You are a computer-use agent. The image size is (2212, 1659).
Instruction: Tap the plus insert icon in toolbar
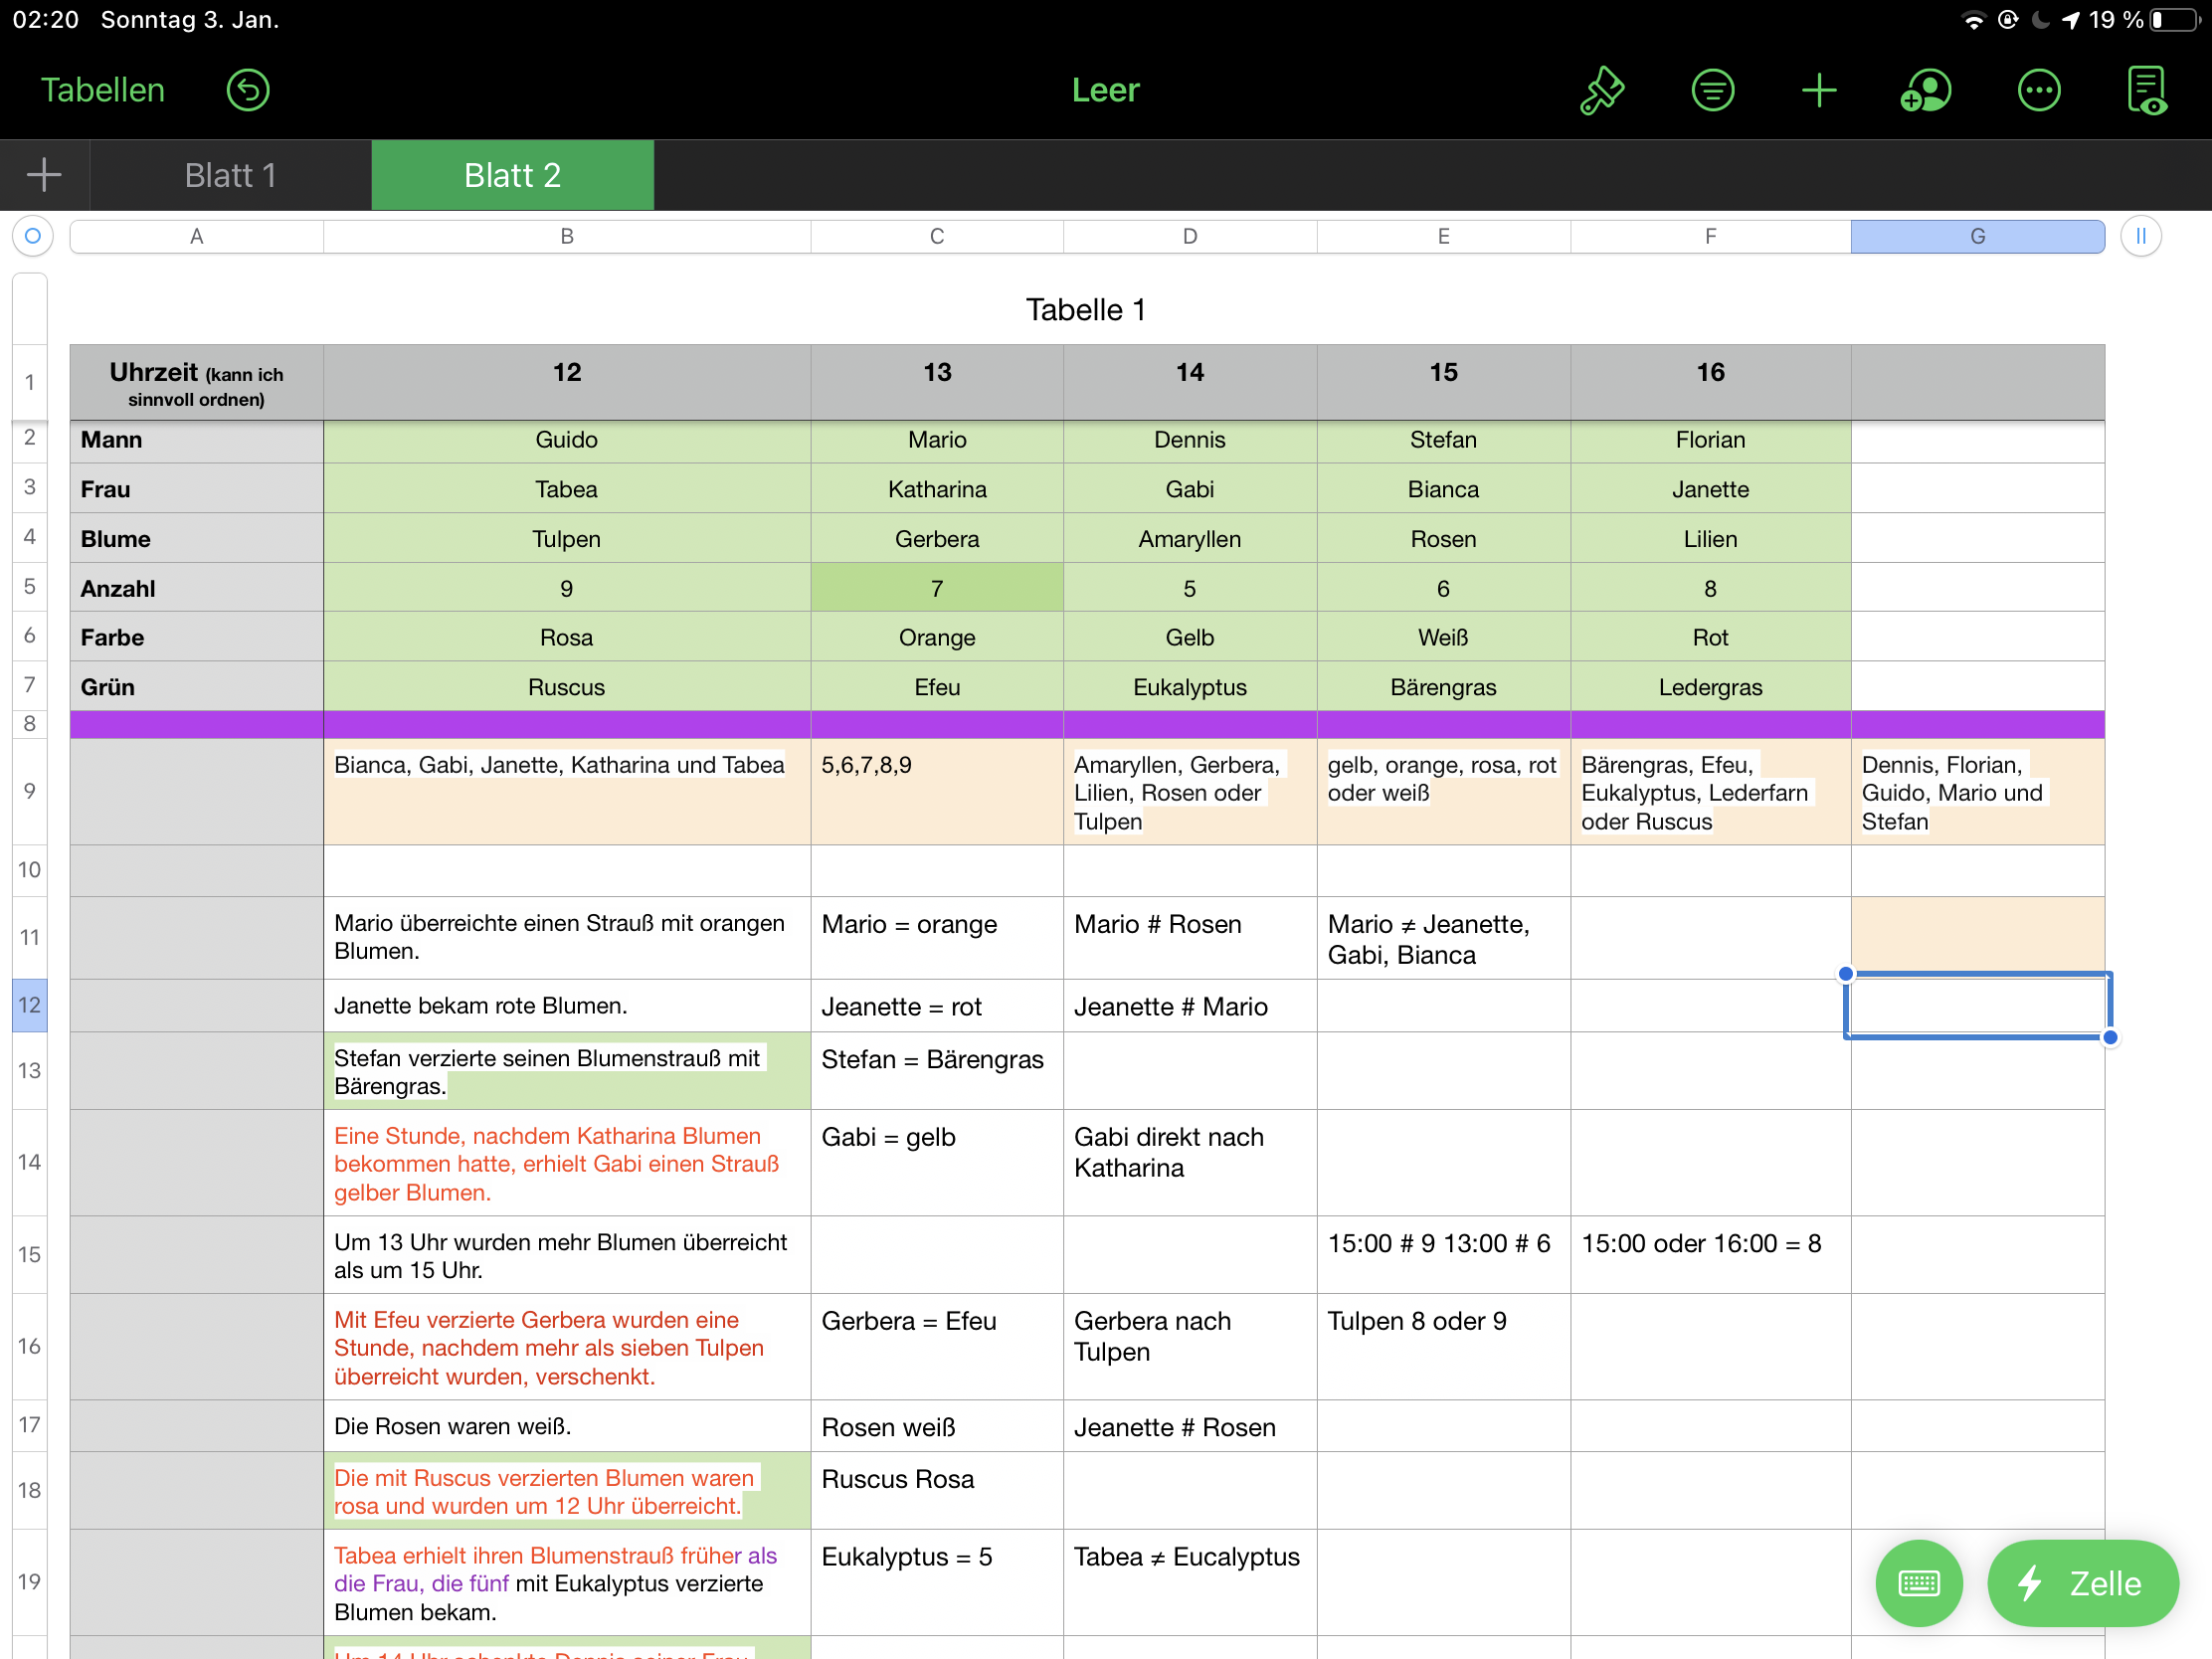pyautogui.click(x=1818, y=90)
